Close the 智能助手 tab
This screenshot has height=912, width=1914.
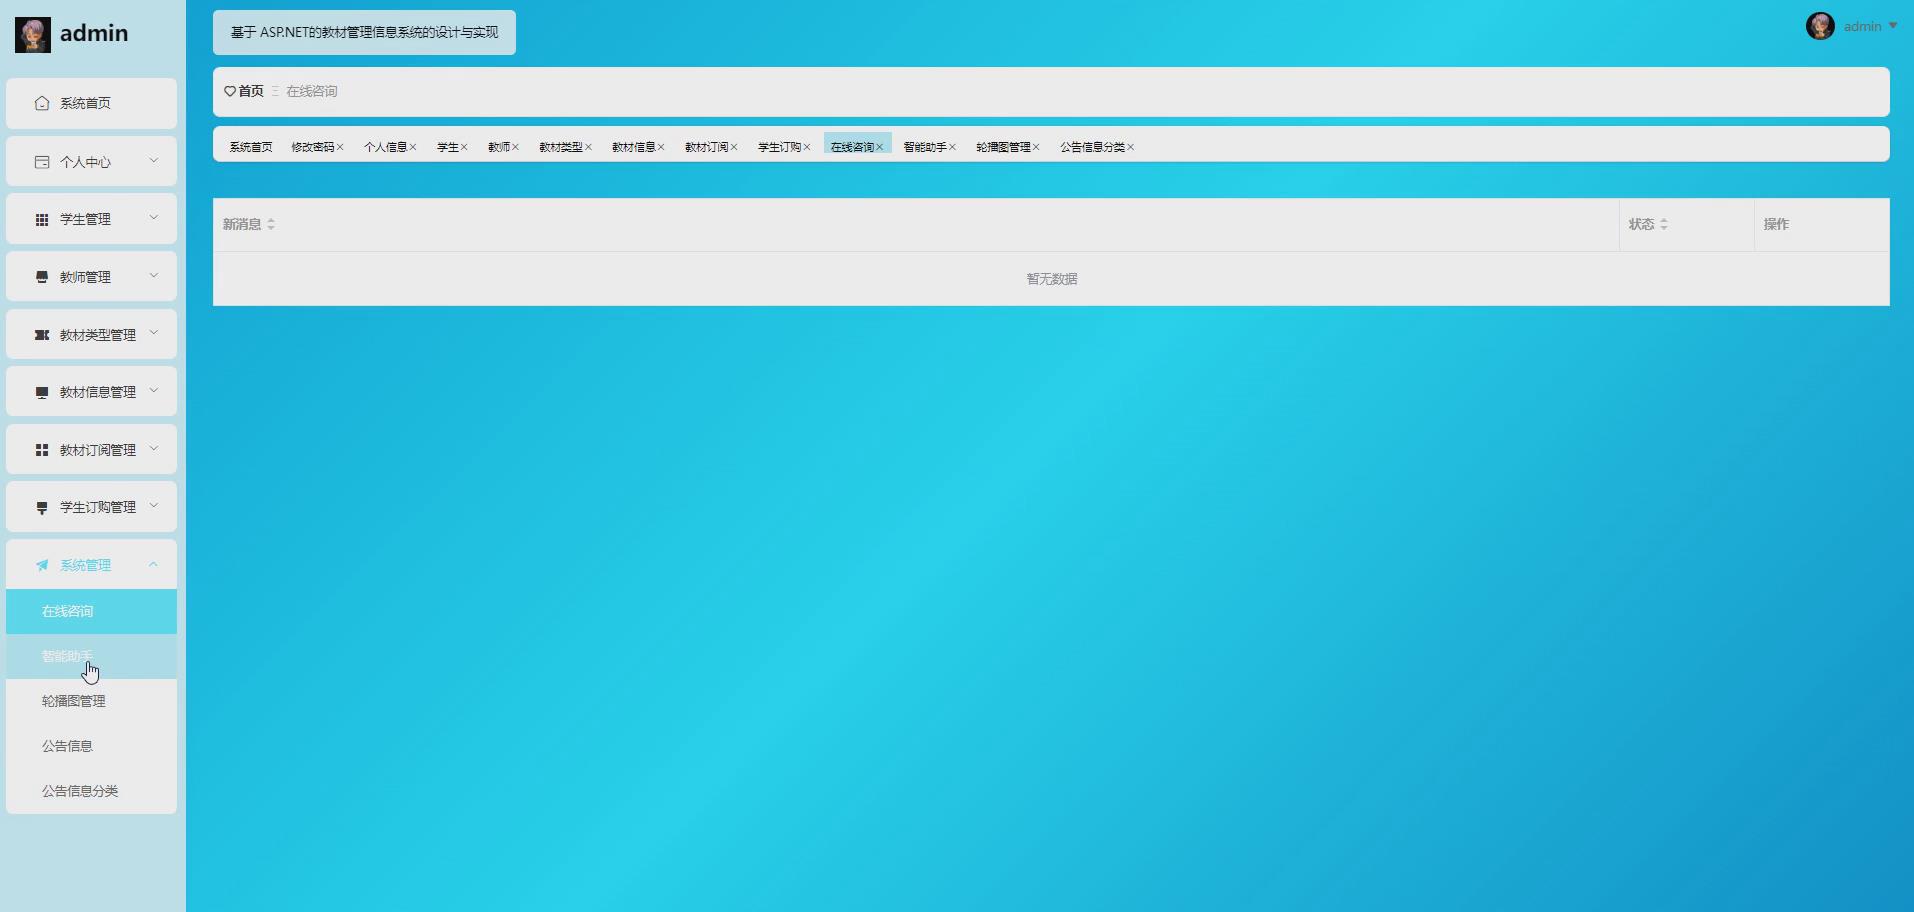tap(952, 147)
